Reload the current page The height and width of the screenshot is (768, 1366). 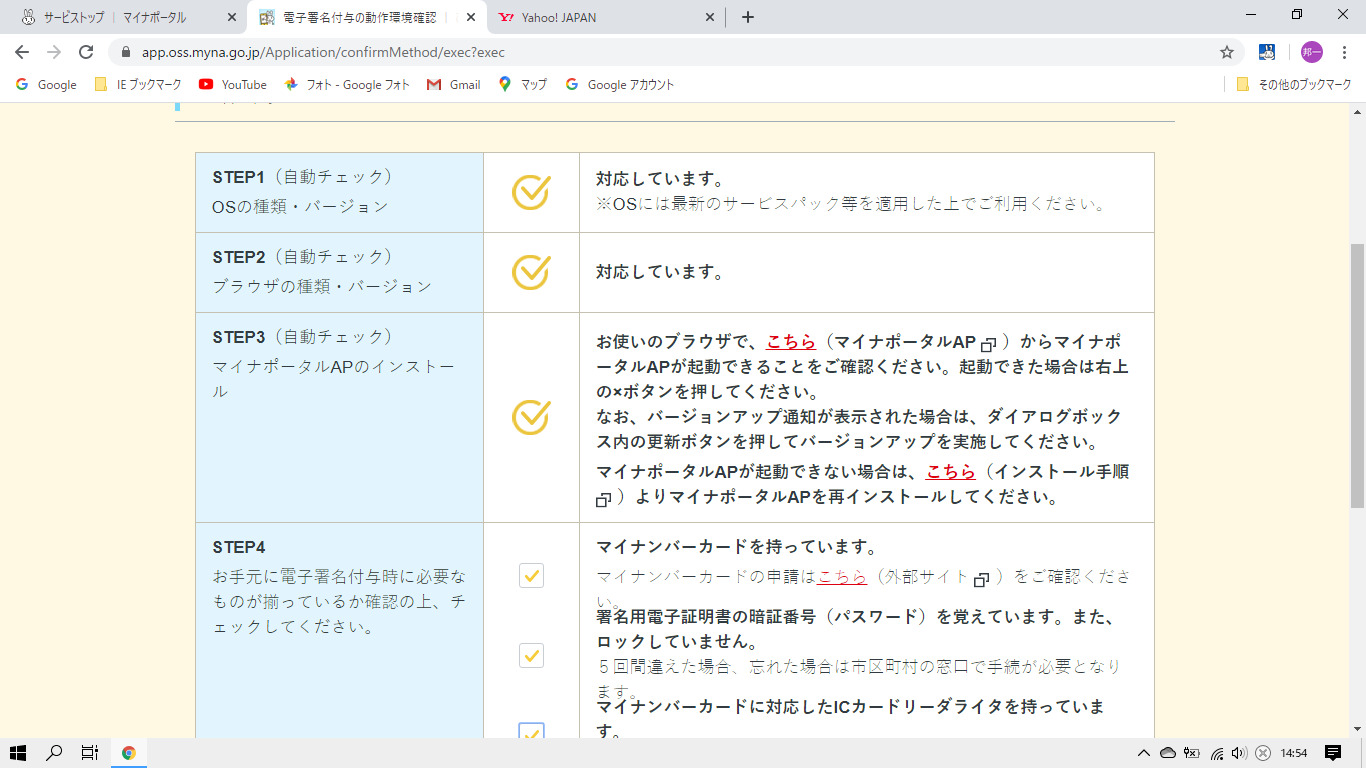coord(86,52)
